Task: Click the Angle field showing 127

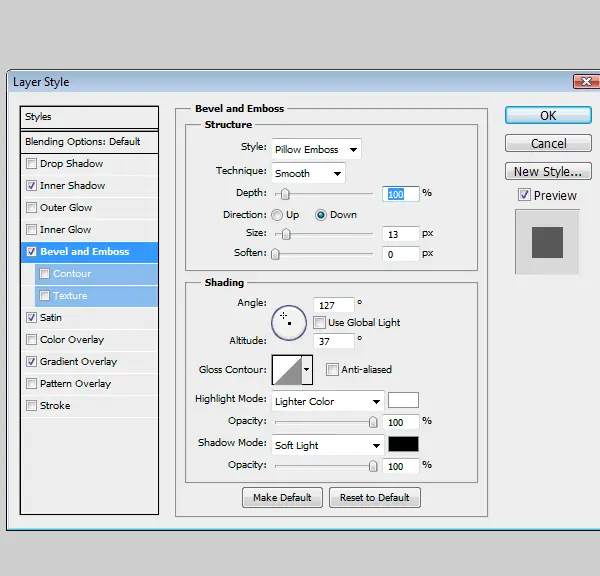Action: click(x=334, y=305)
